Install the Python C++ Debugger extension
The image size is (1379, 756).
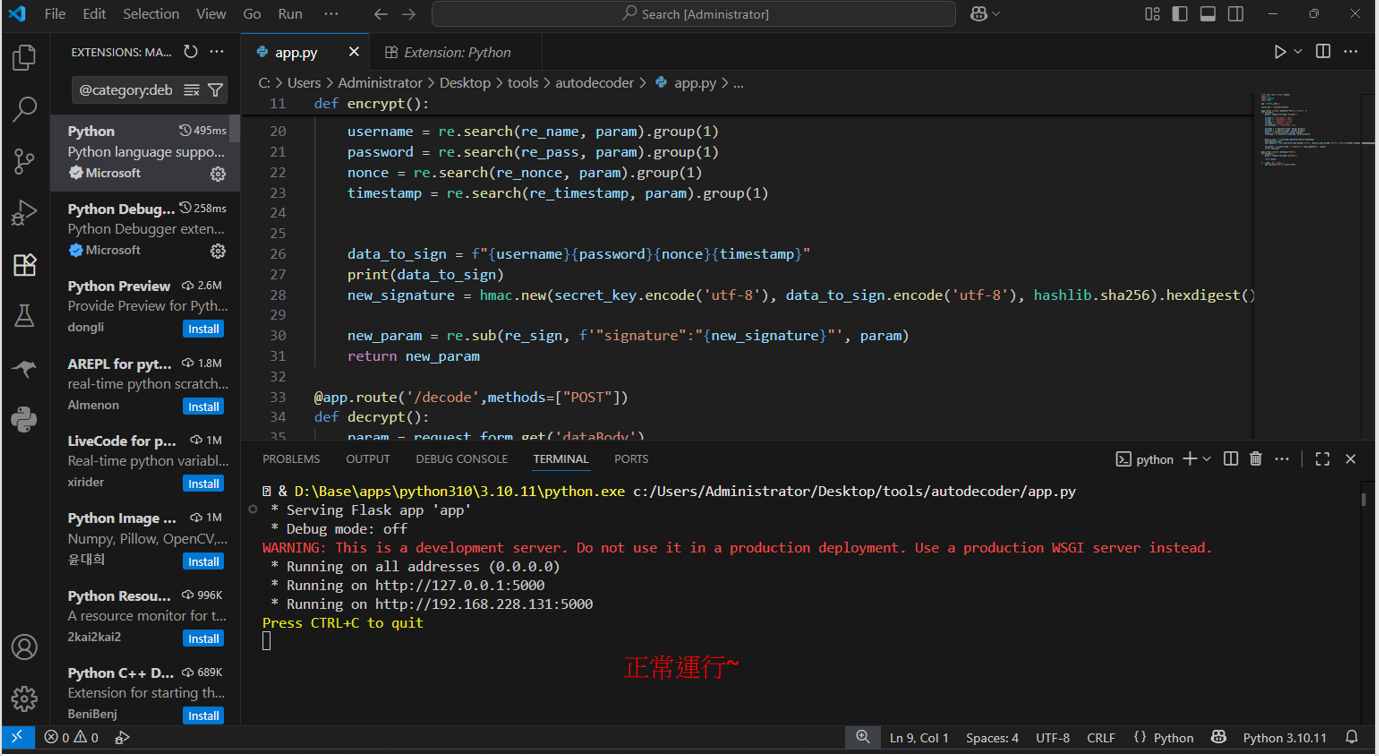[x=204, y=716]
